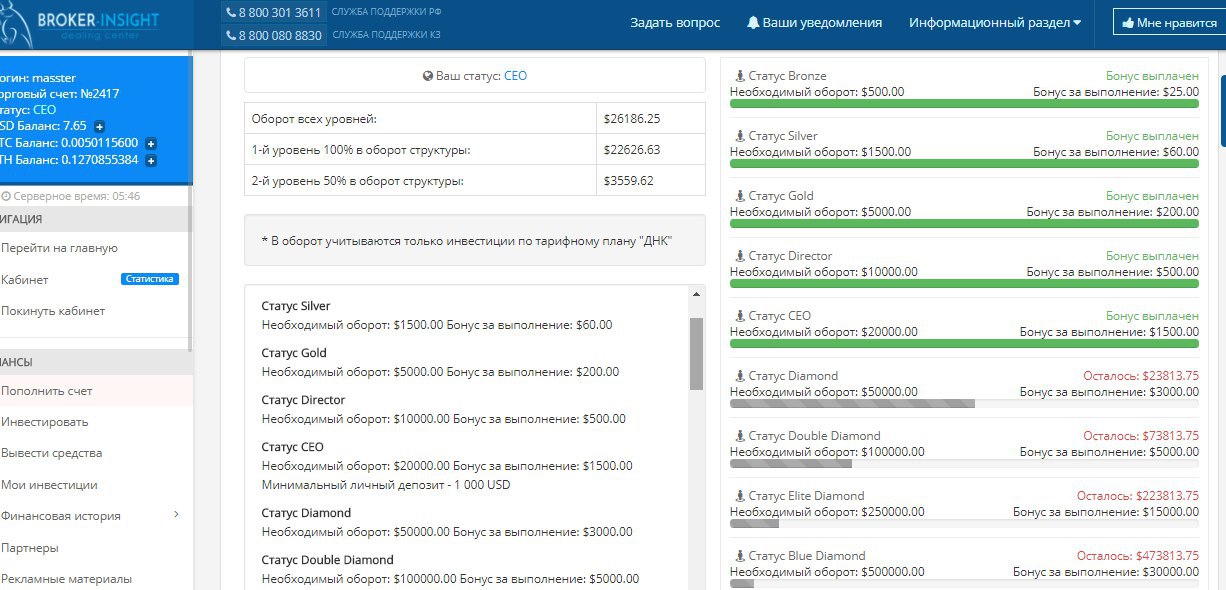
Task: Click the Broker-Insight logo
Action: coord(80,24)
